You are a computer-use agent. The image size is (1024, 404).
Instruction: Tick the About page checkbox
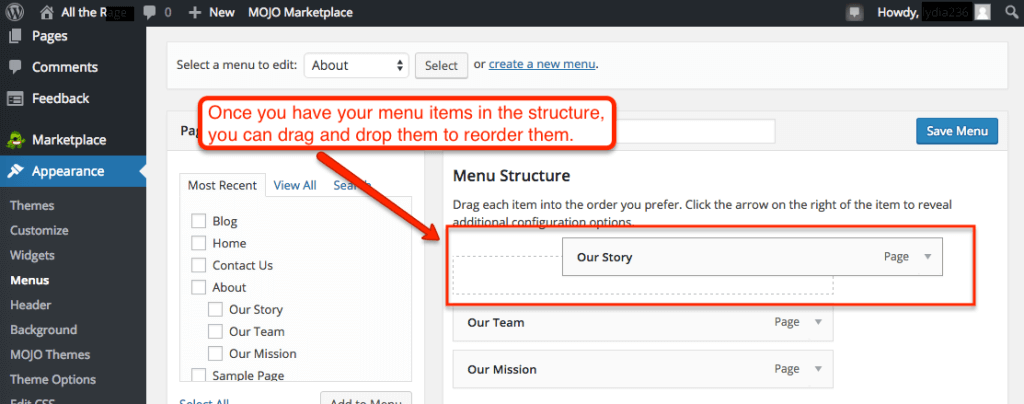[199, 287]
